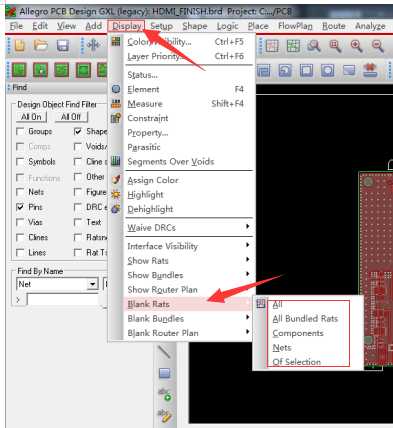Click the Blank Rats All submenu icon
393x428 pixels.
(261, 303)
